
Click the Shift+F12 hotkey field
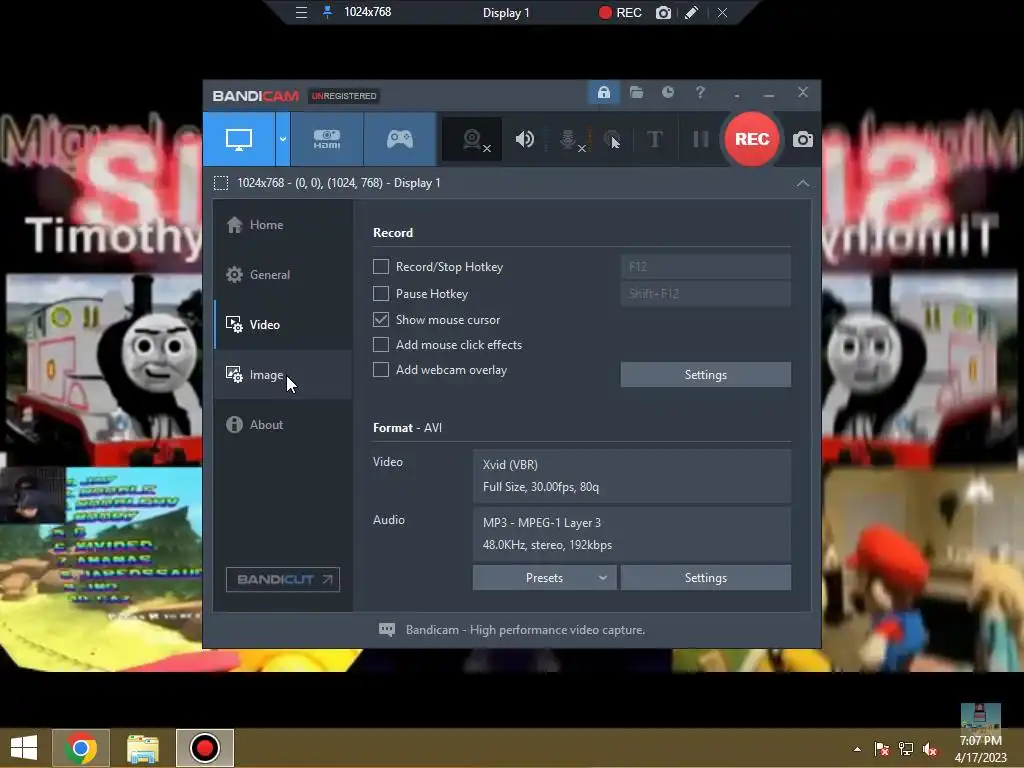pyautogui.click(x=705, y=293)
